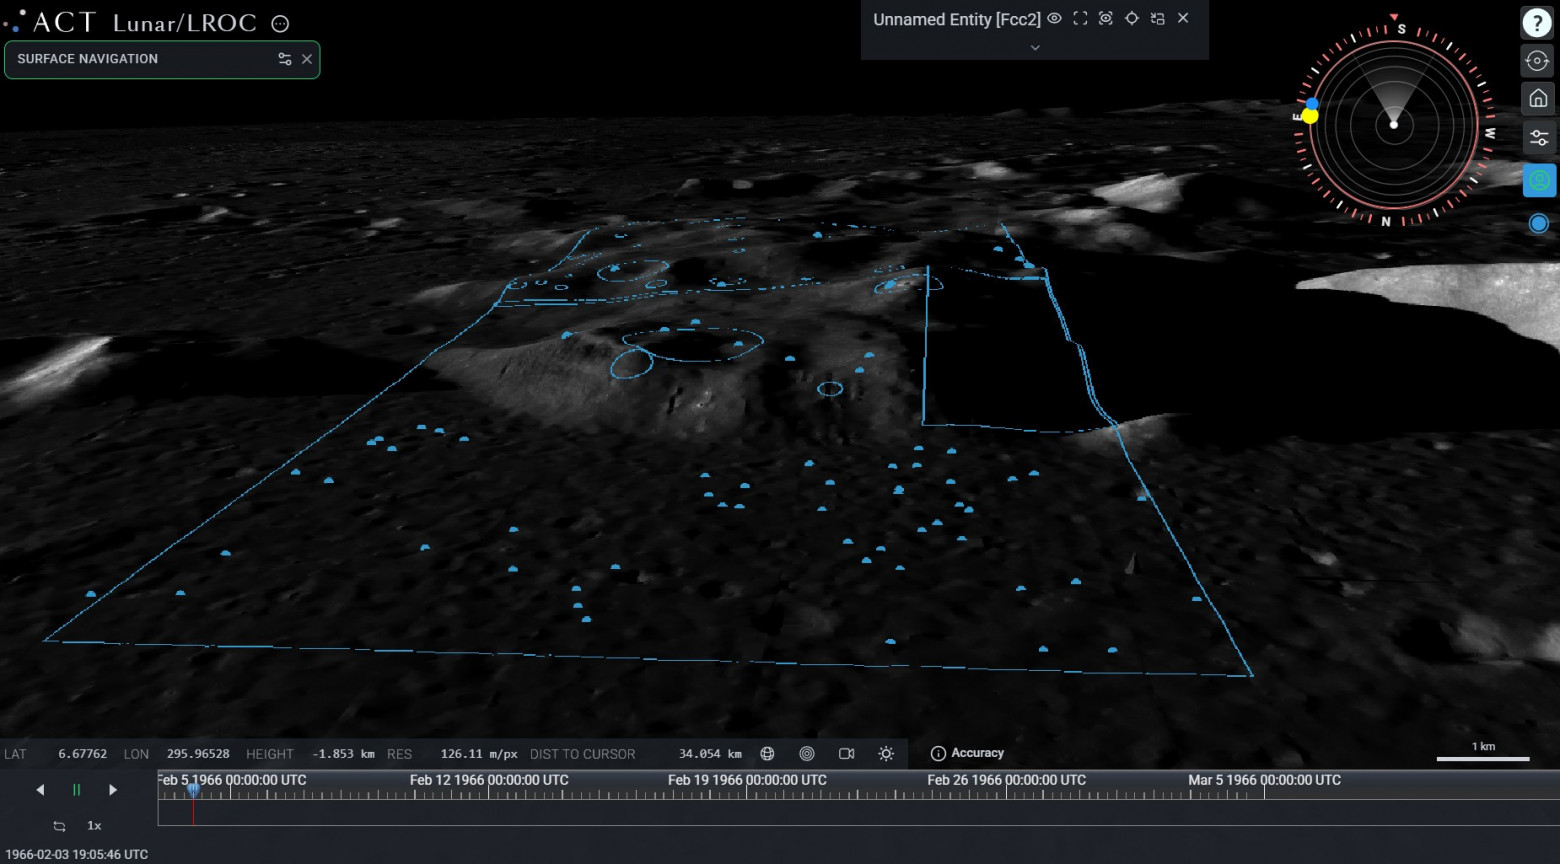Open the Accuracy info button
The width and height of the screenshot is (1560, 864).
point(967,754)
